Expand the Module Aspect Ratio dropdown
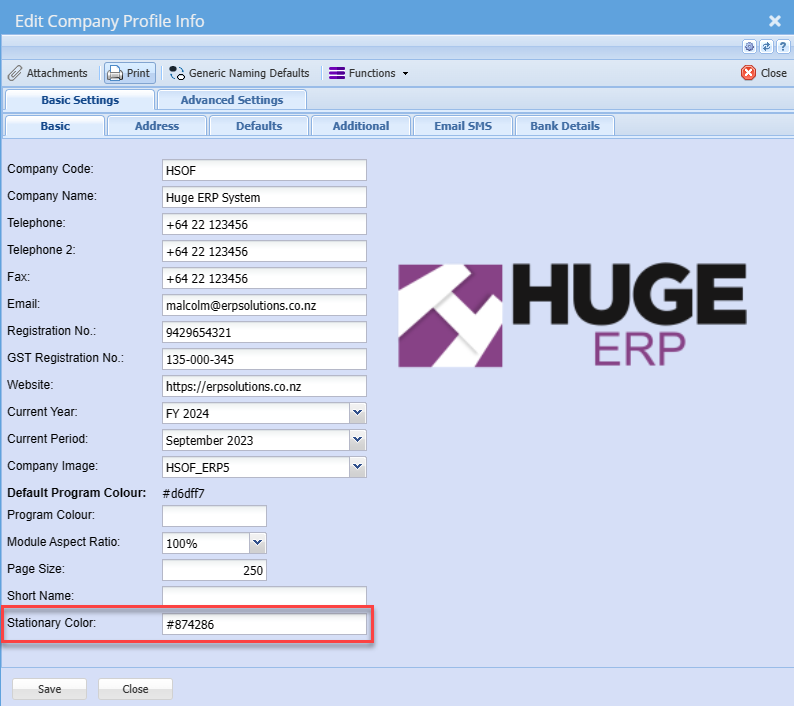The height and width of the screenshot is (706, 794). (x=258, y=542)
